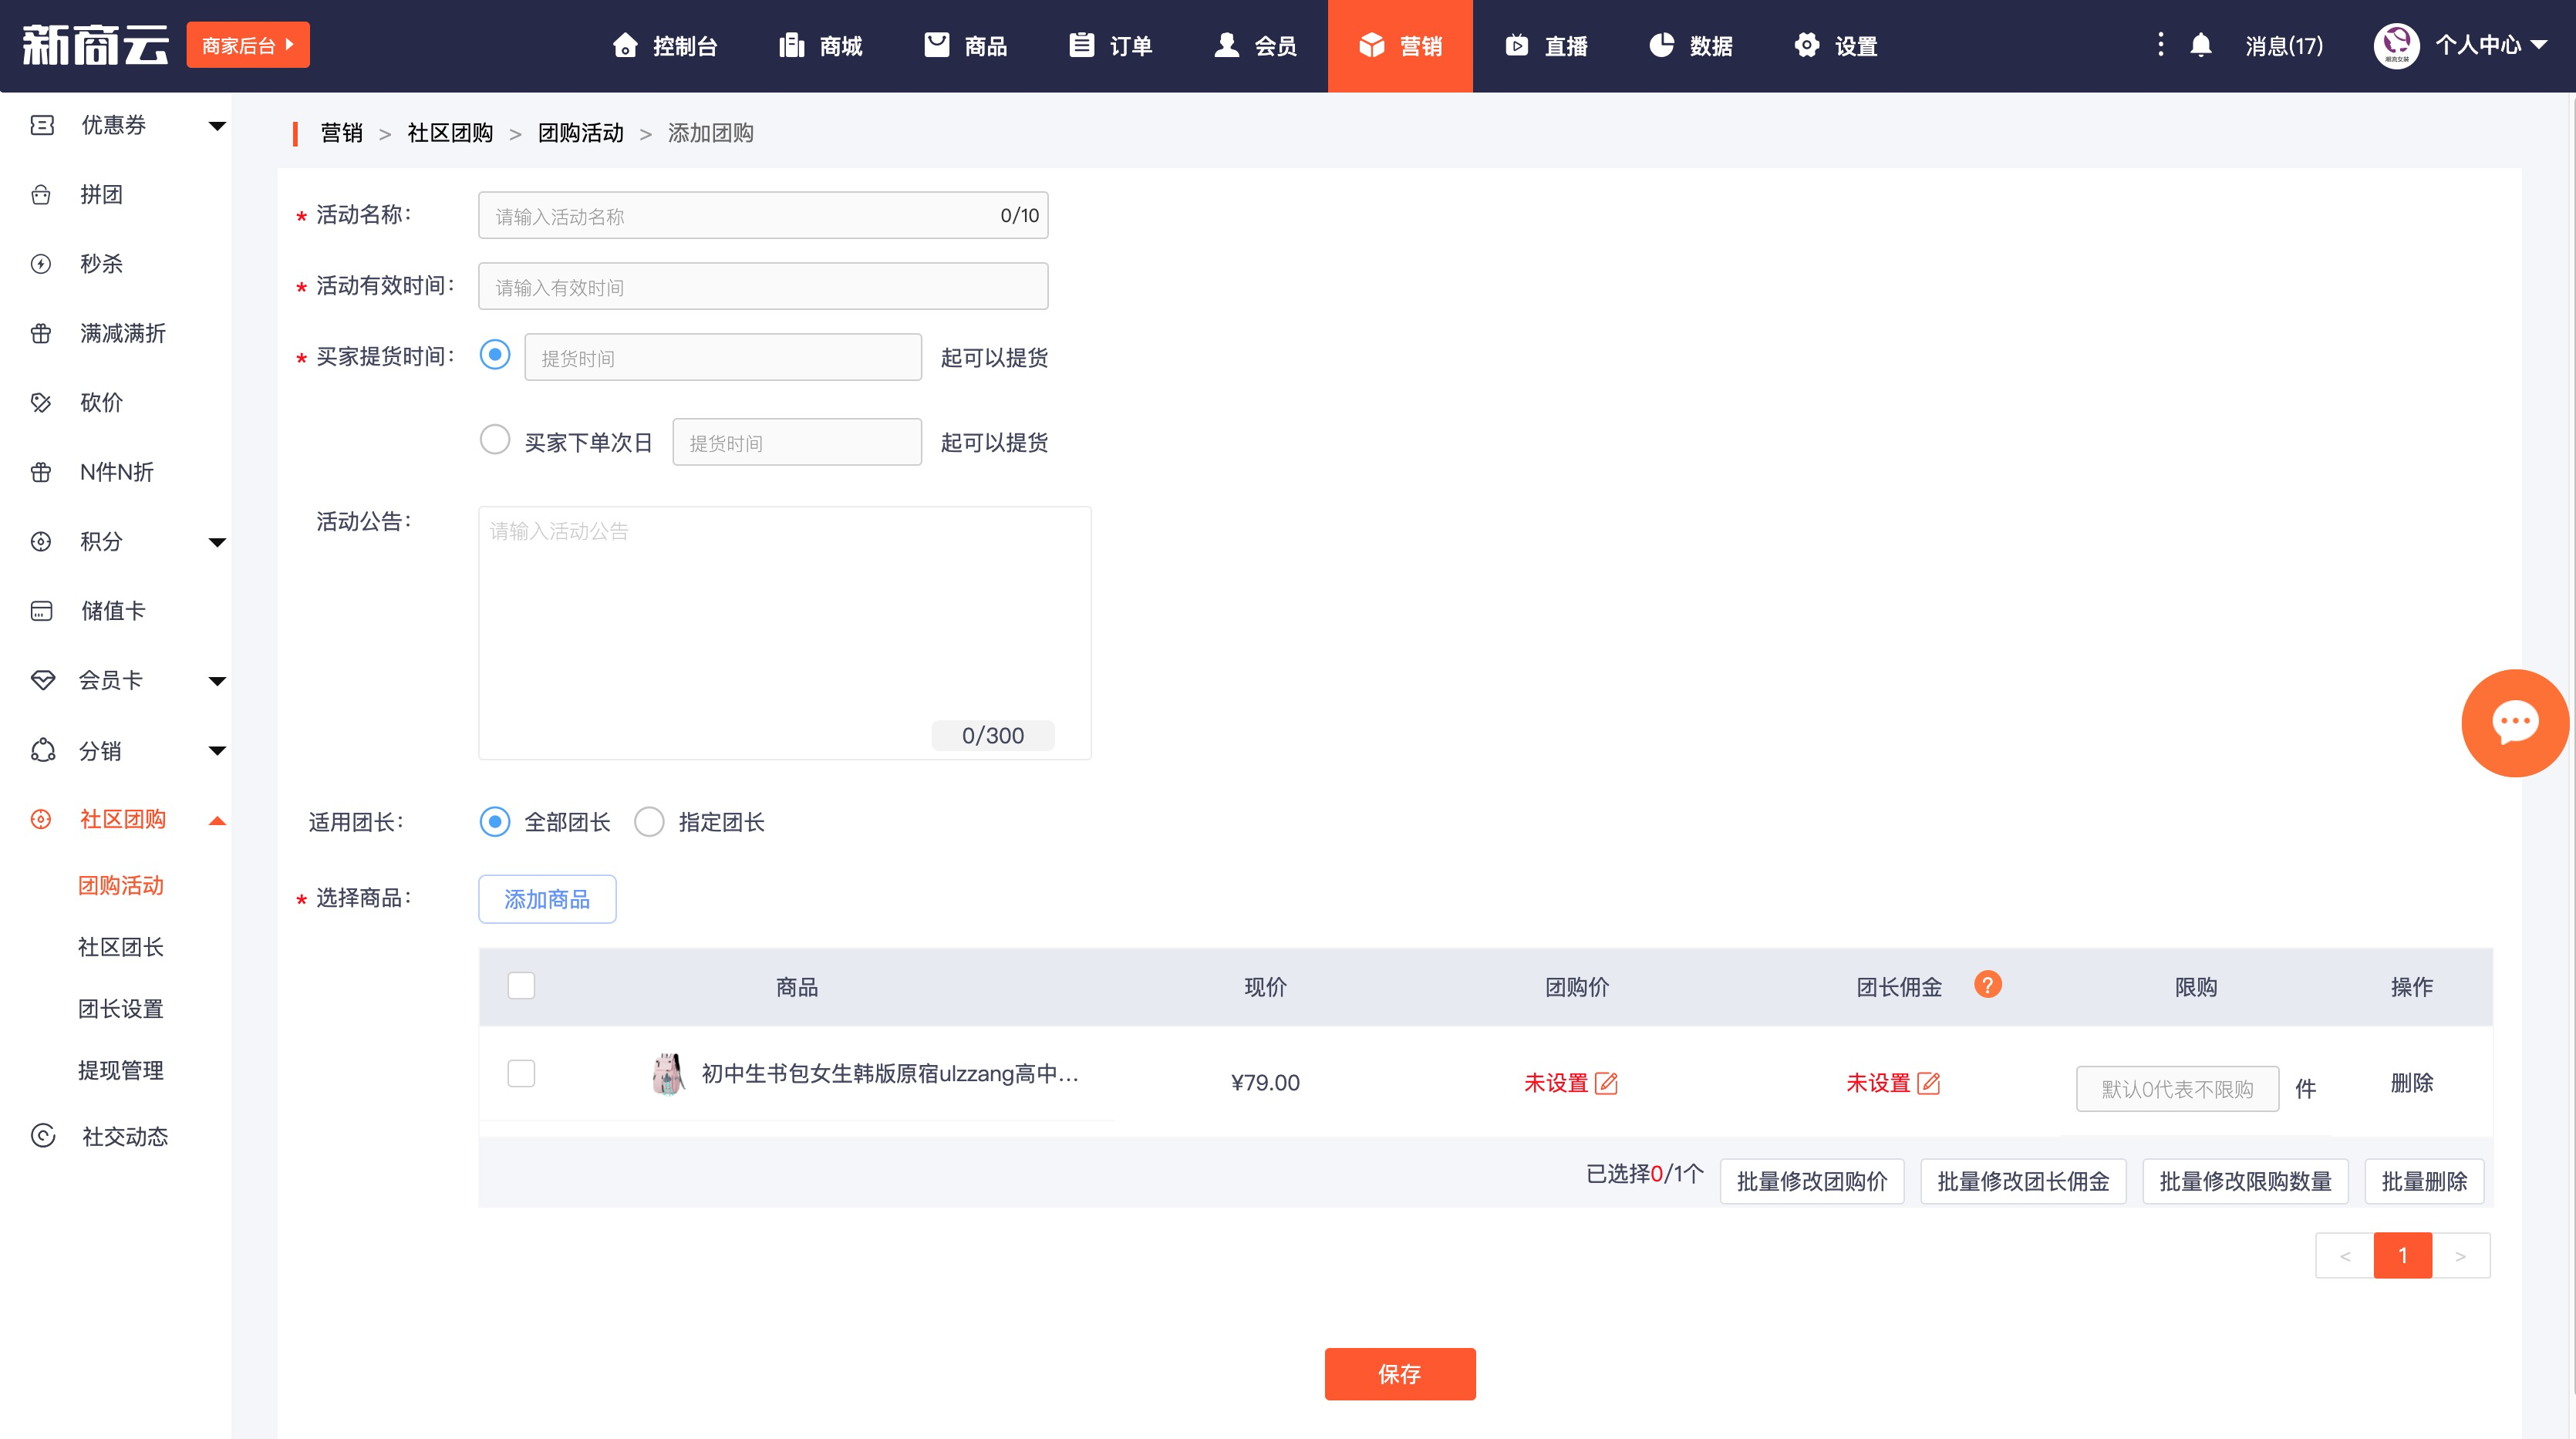Select the 指定团长 radio option

649,821
